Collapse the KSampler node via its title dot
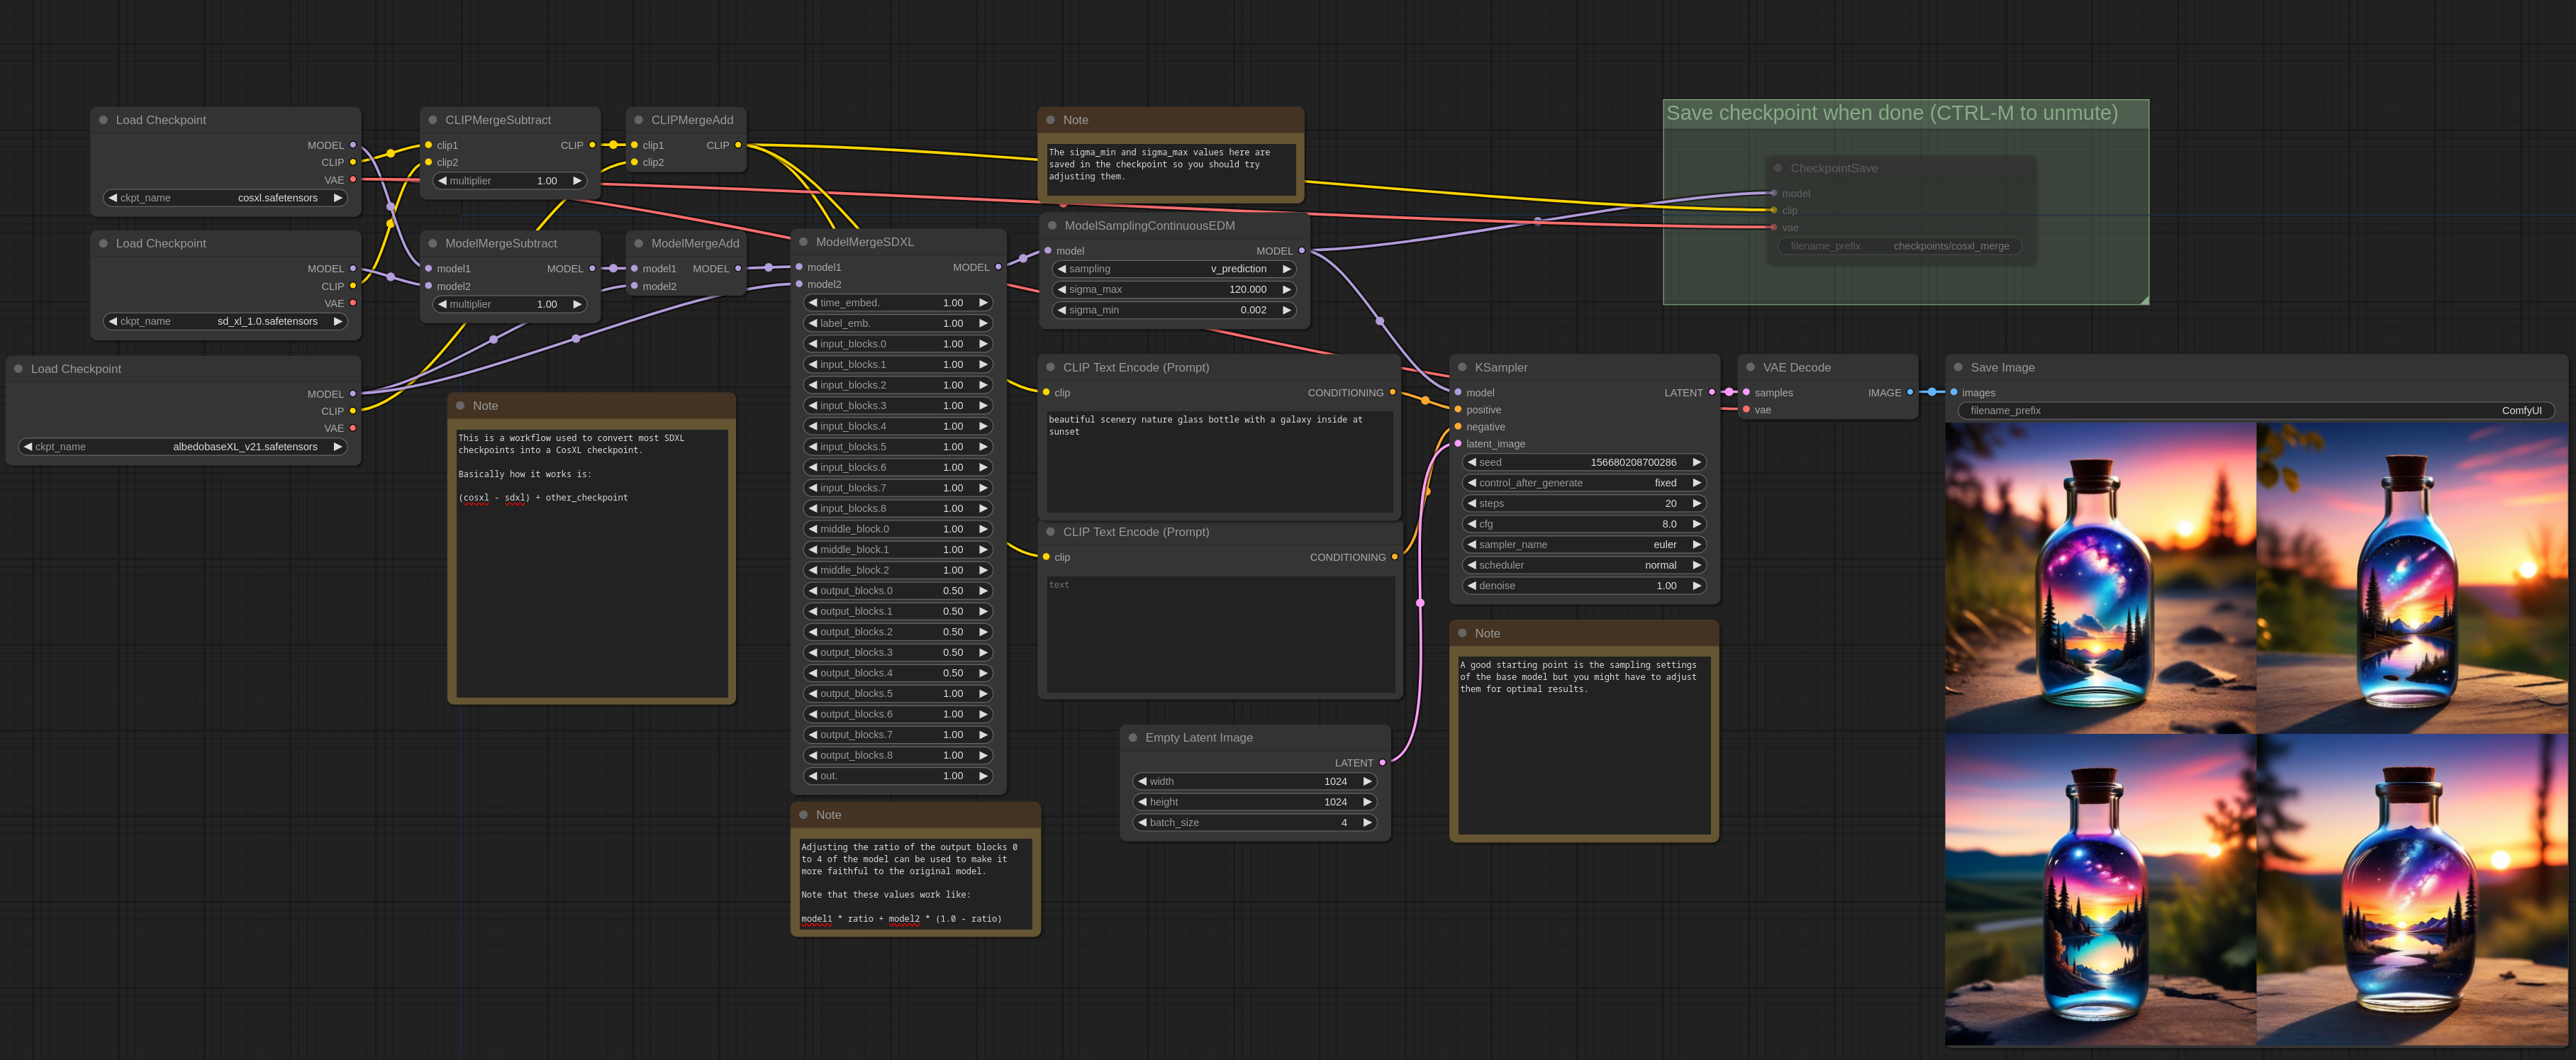The height and width of the screenshot is (1060, 2576). pyautogui.click(x=1463, y=367)
